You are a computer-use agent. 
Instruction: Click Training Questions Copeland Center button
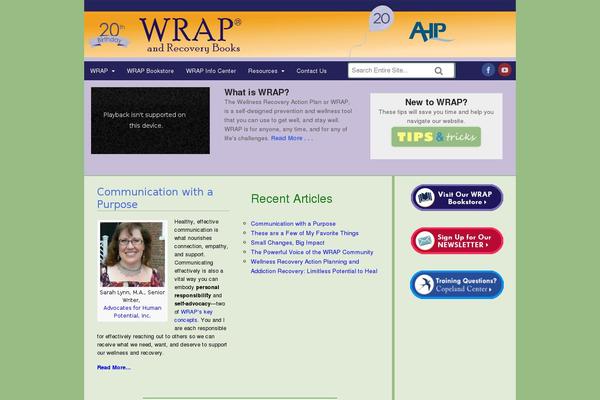(x=457, y=284)
